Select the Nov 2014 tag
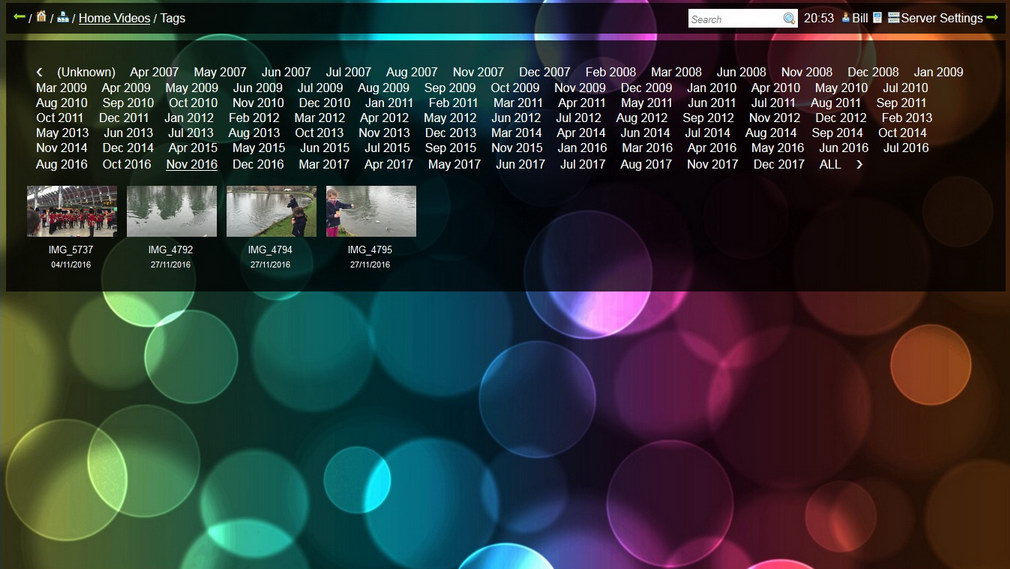The height and width of the screenshot is (569, 1010). 61,148
